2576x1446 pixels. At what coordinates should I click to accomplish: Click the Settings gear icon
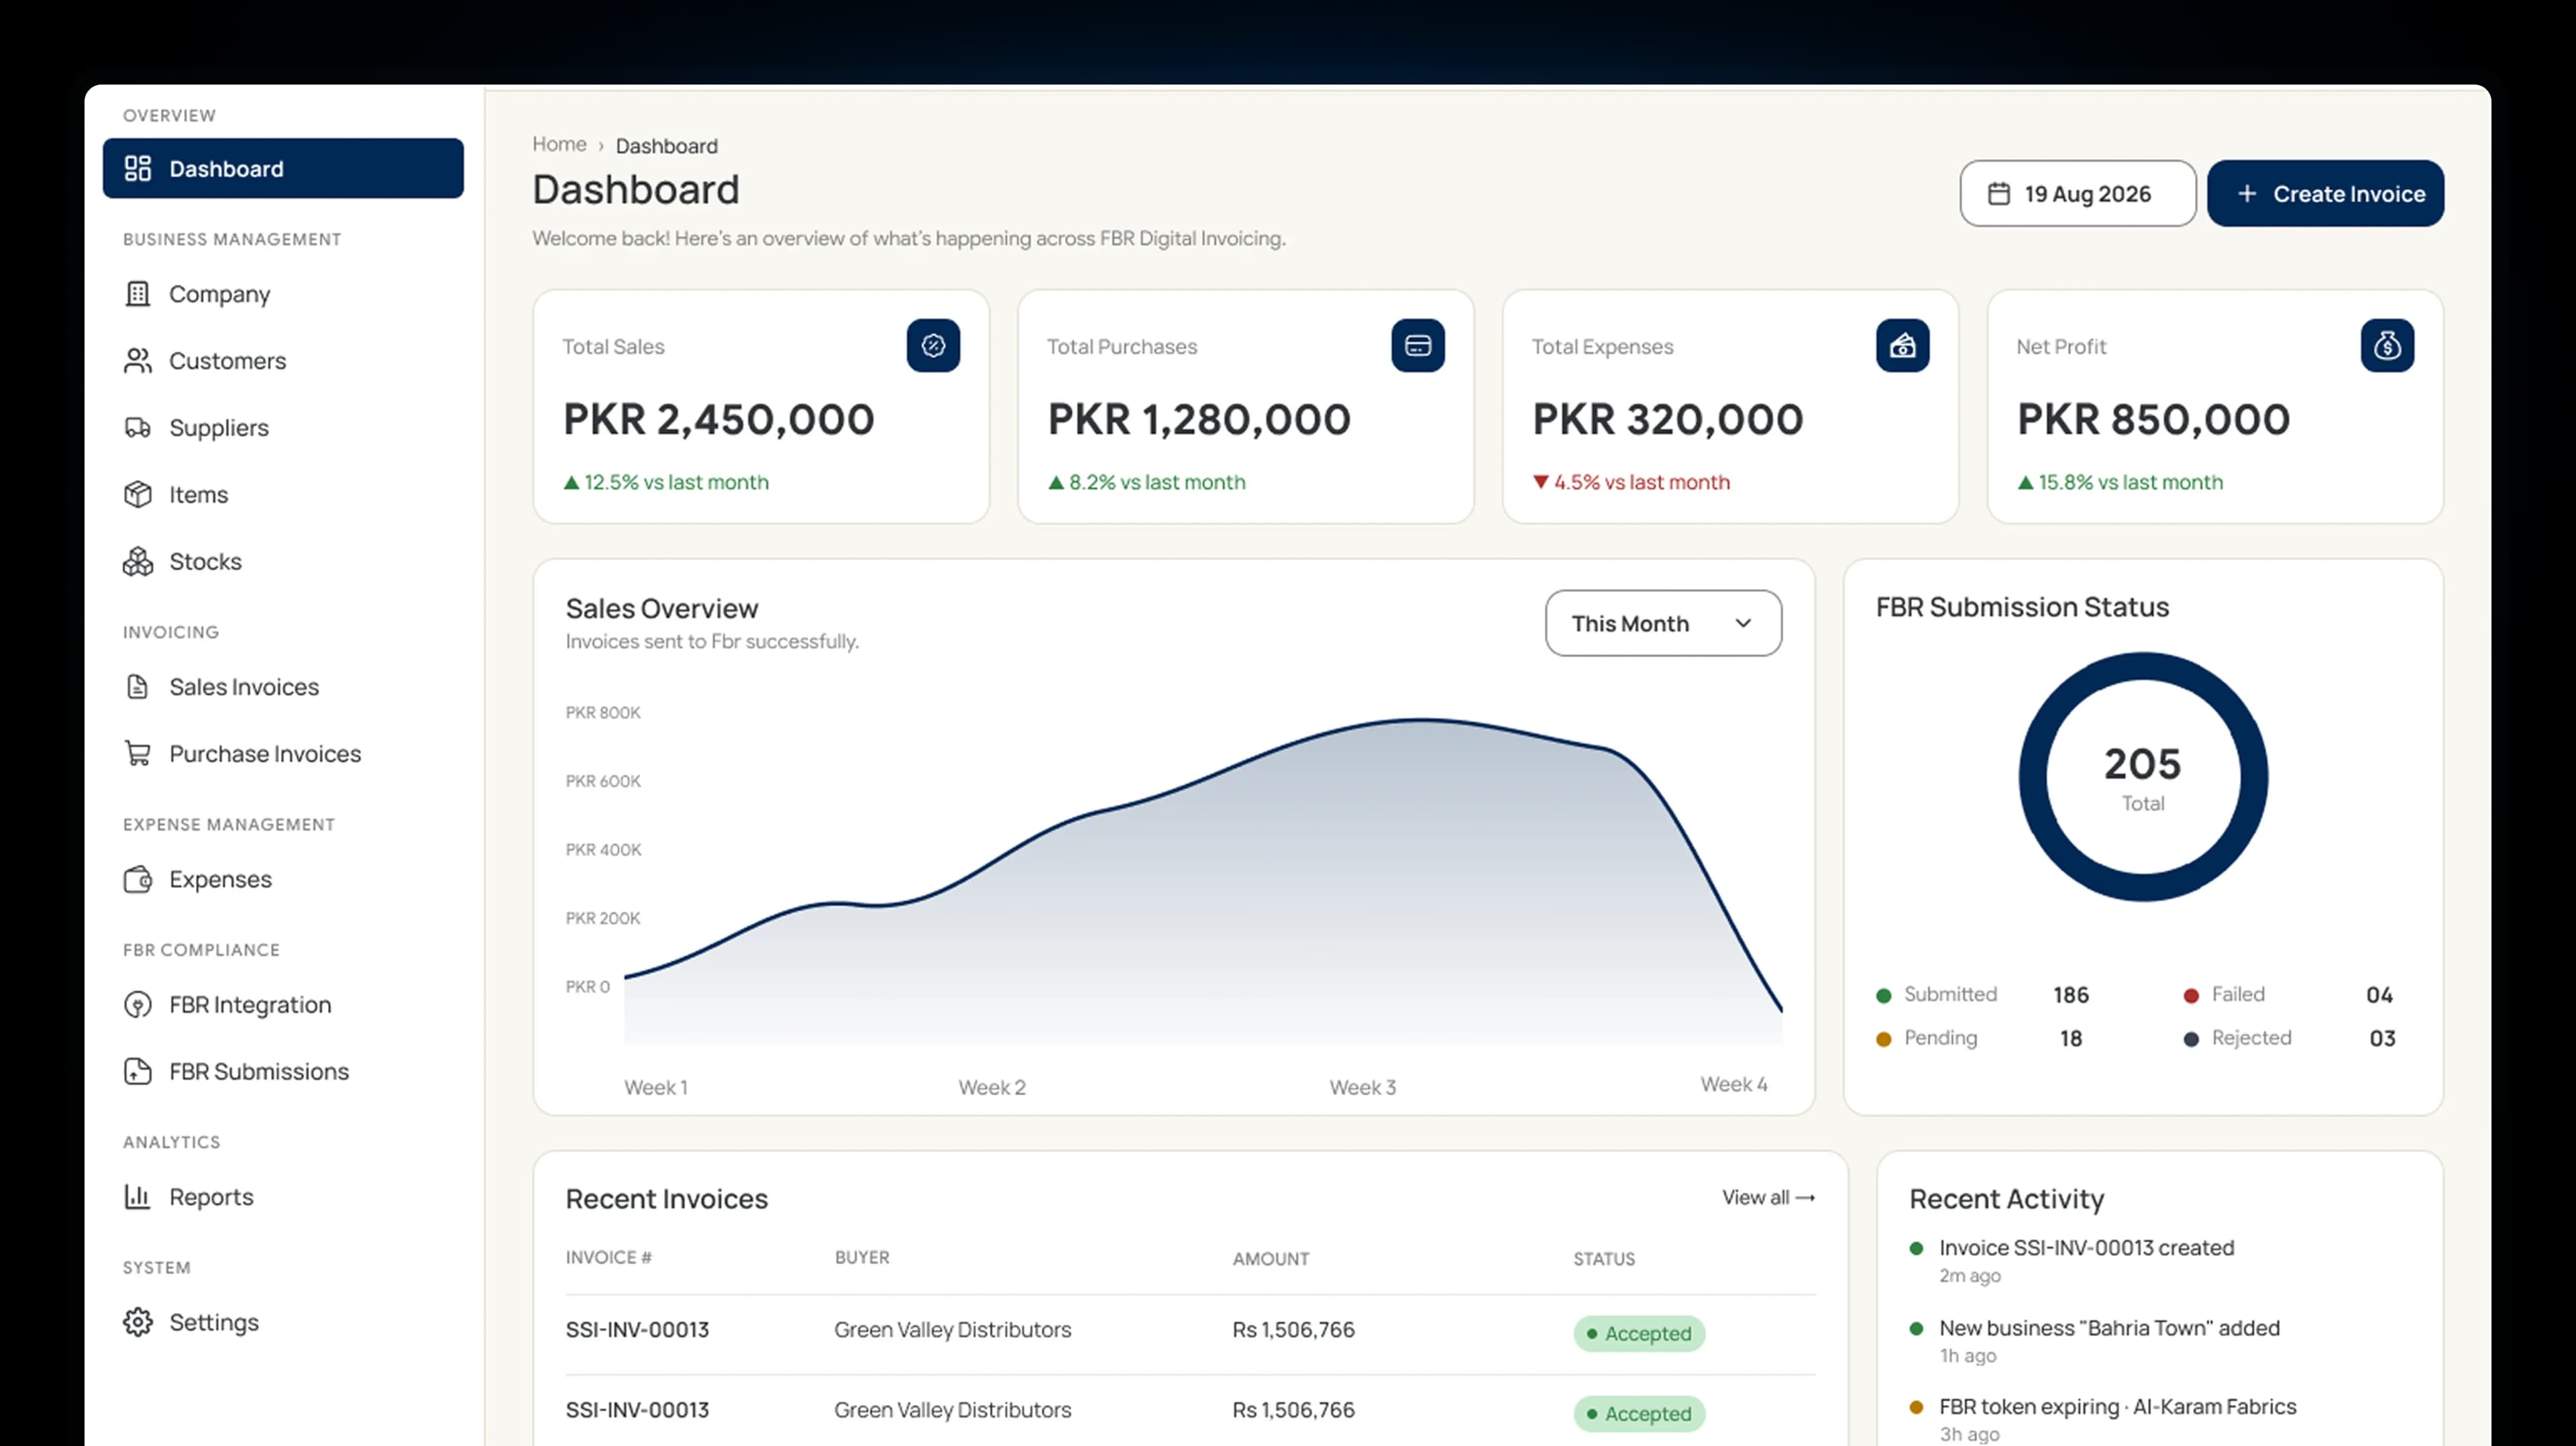click(x=138, y=1322)
